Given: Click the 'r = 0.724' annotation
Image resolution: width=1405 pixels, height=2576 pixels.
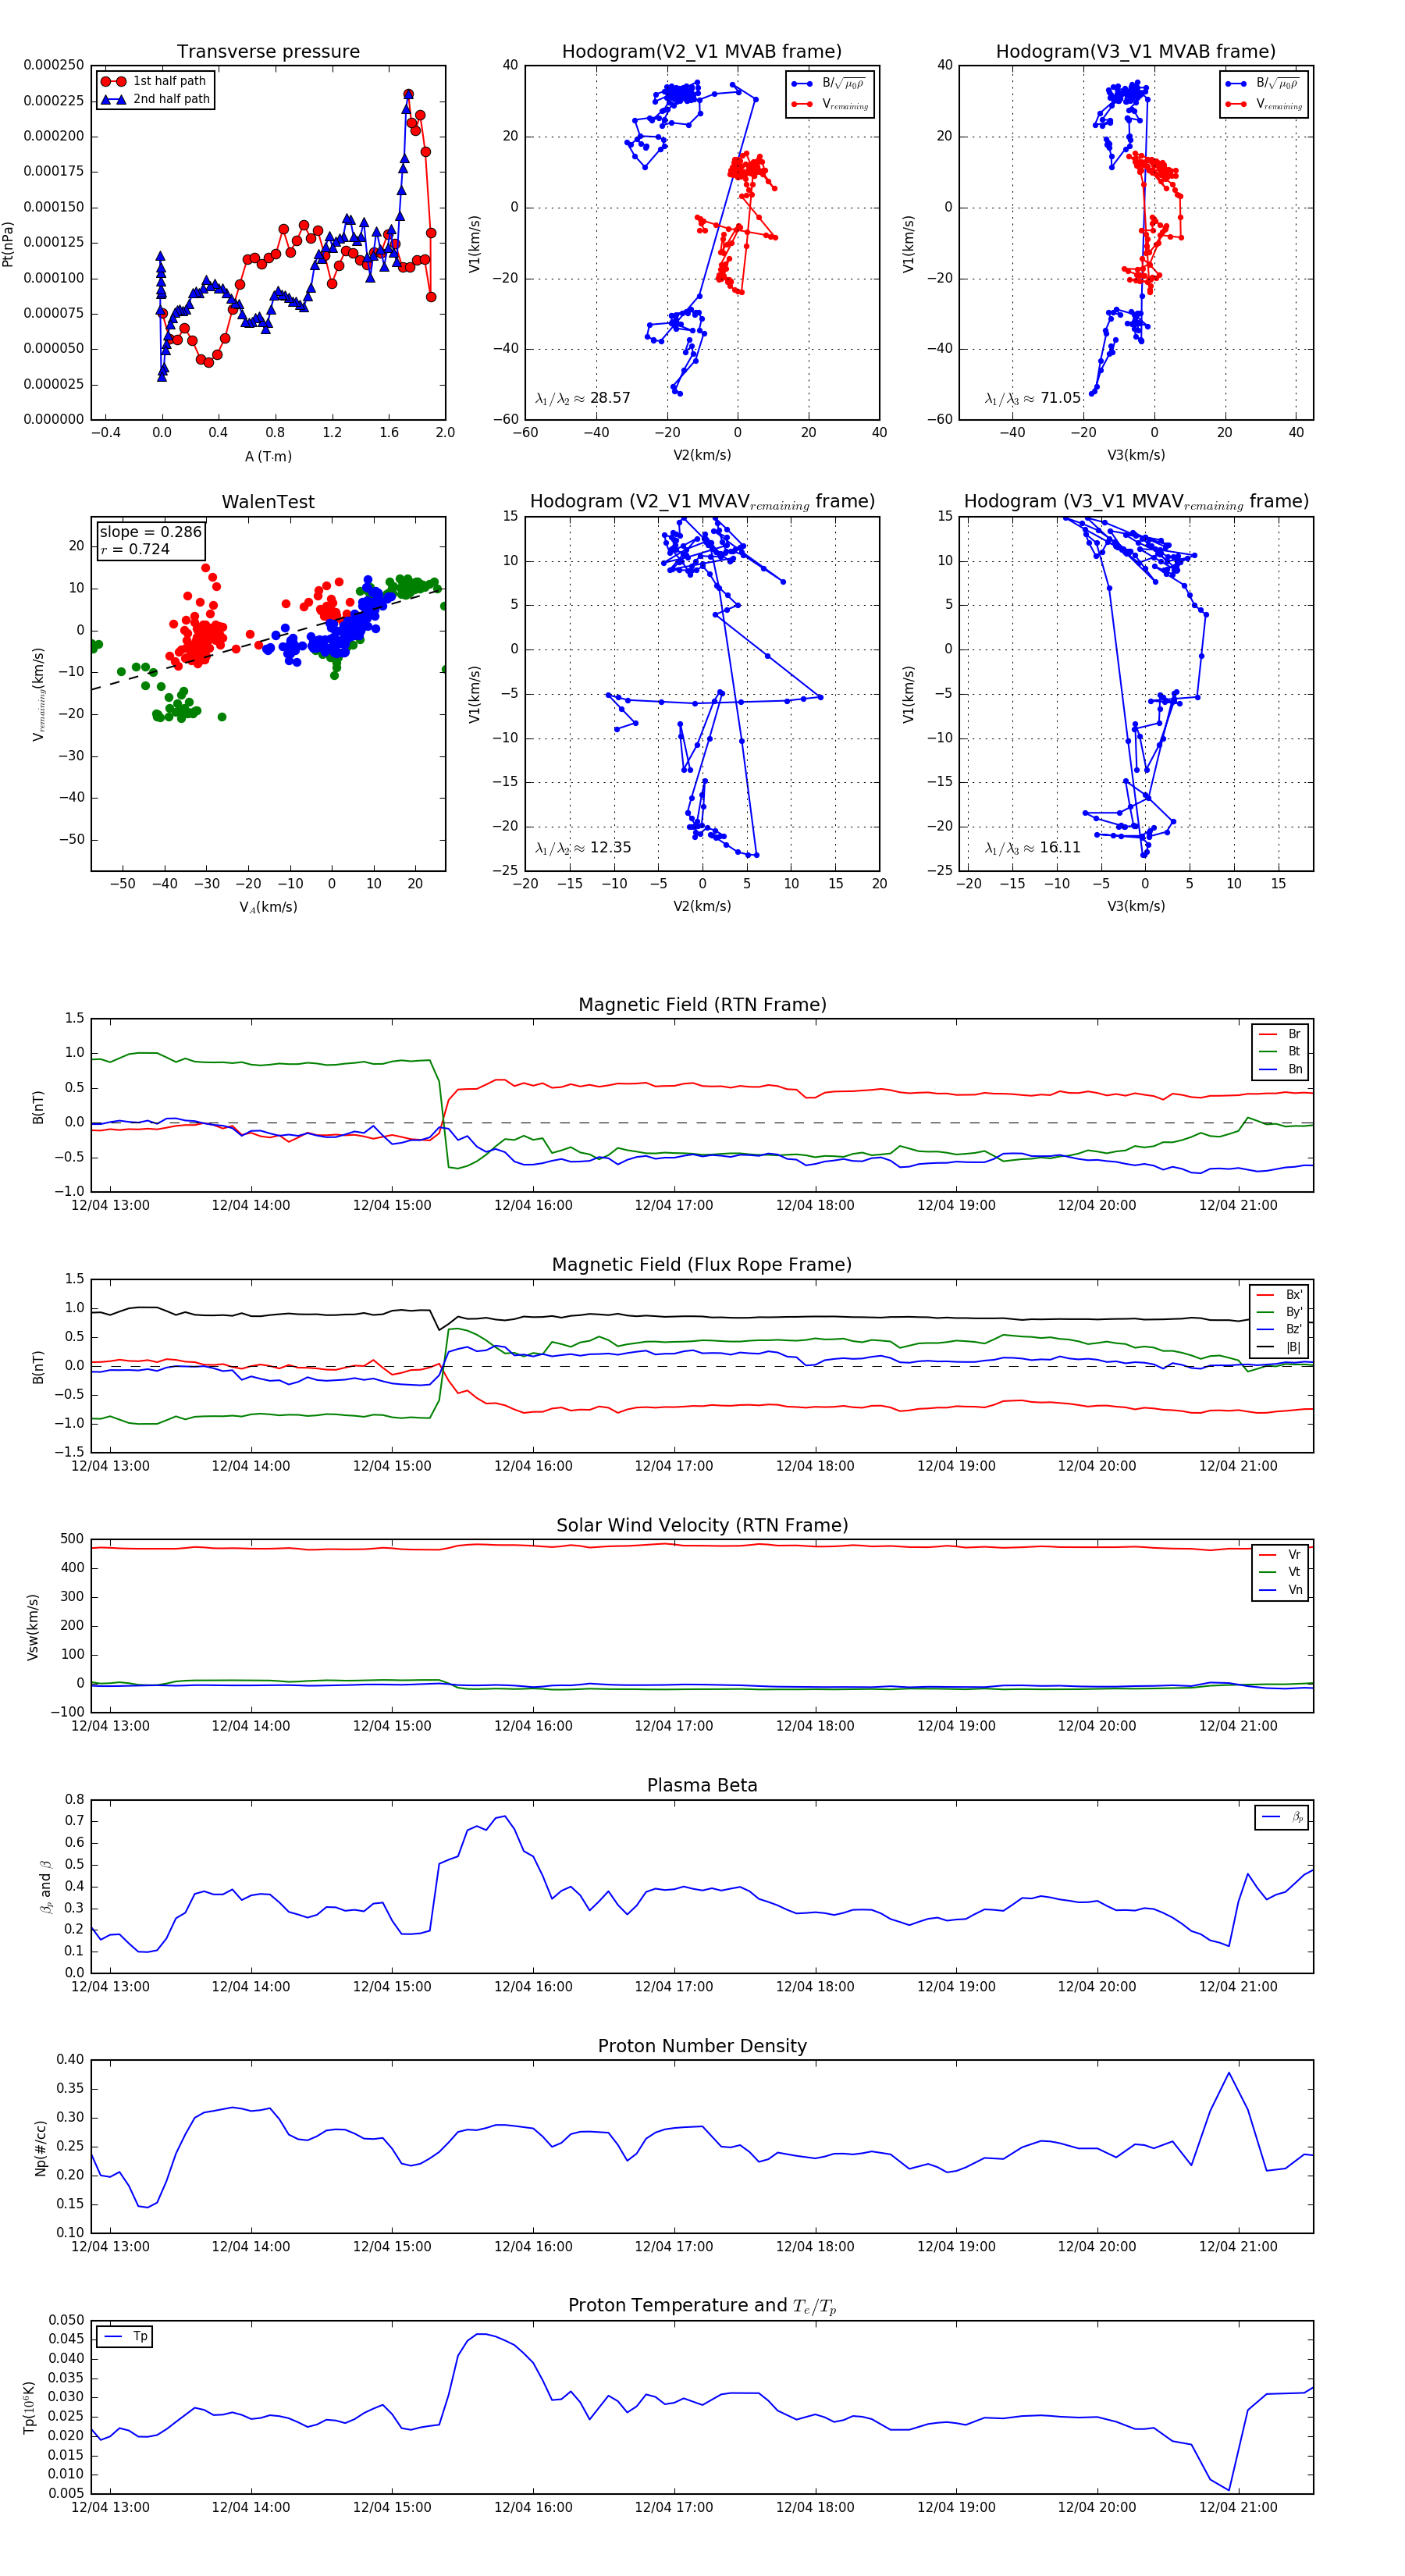Looking at the screenshot, I should pyautogui.click(x=135, y=550).
